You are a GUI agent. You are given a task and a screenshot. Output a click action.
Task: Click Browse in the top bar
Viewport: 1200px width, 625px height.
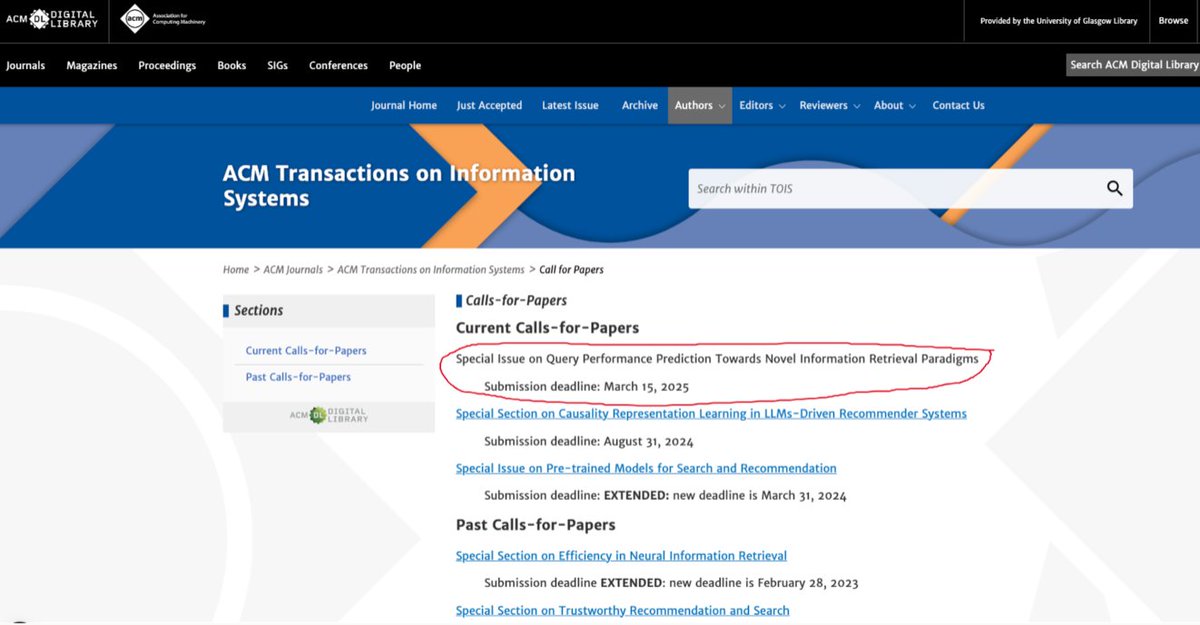point(1173,20)
